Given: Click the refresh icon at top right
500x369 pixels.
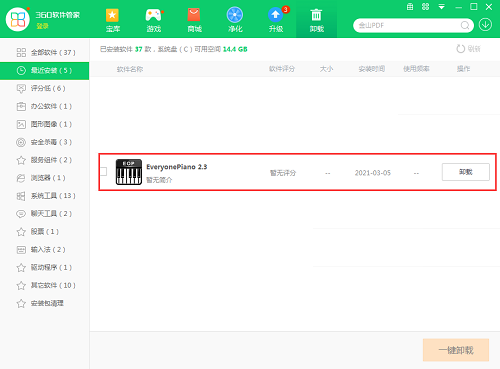Looking at the screenshot, I should 460,49.
